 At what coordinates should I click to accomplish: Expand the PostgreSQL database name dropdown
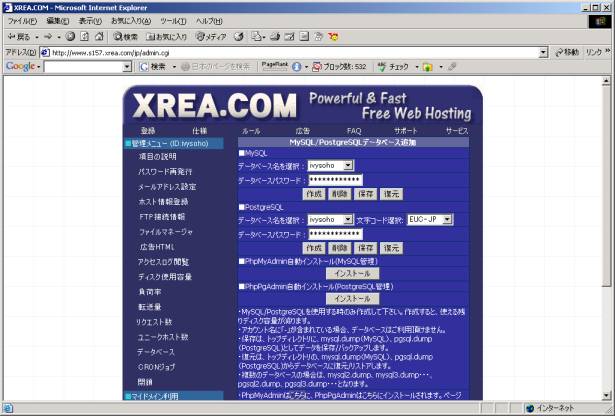(347, 219)
